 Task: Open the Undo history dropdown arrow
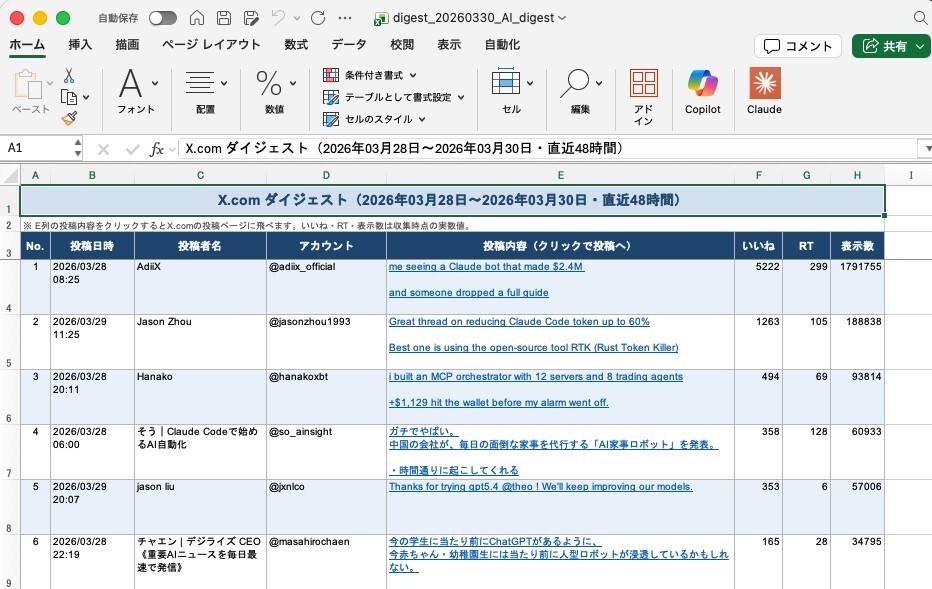pos(297,18)
